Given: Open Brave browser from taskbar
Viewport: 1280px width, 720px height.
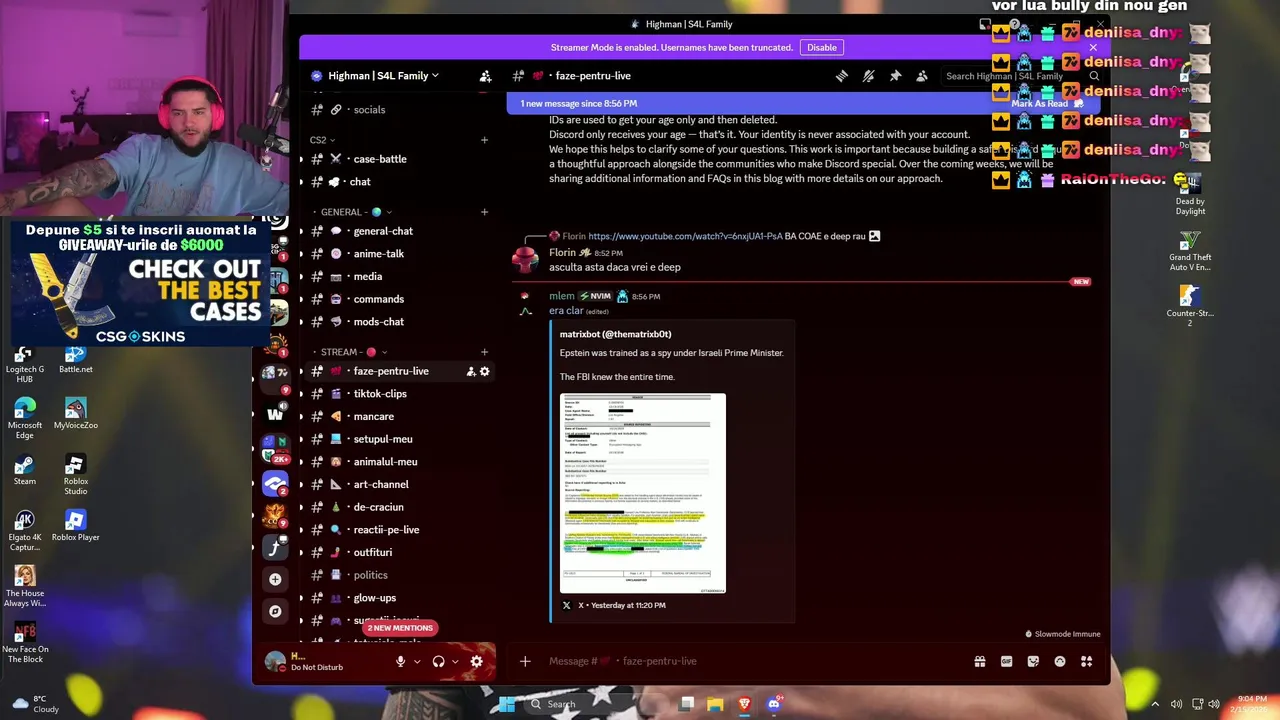Looking at the screenshot, I should (744, 704).
